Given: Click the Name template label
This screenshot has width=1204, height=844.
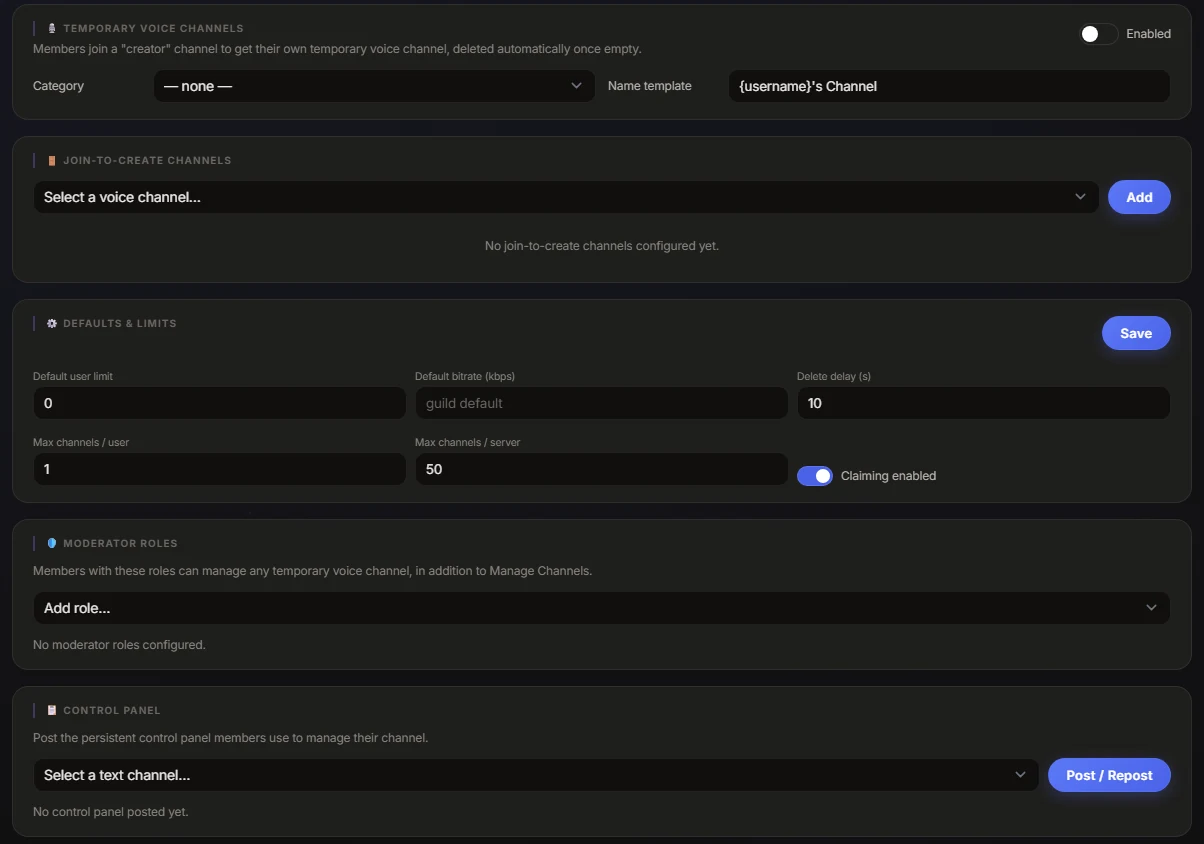Looking at the screenshot, I should point(650,86).
